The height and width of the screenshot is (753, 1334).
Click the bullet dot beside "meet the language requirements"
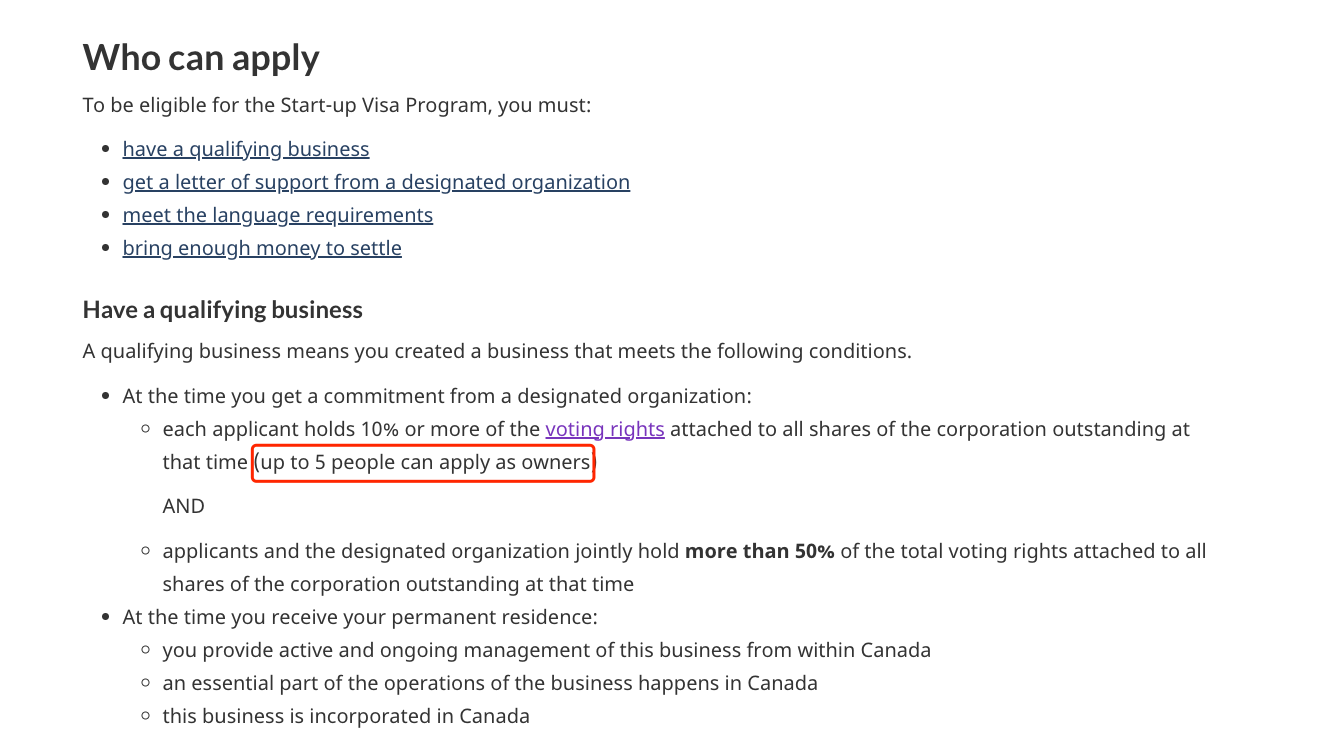pos(106,216)
